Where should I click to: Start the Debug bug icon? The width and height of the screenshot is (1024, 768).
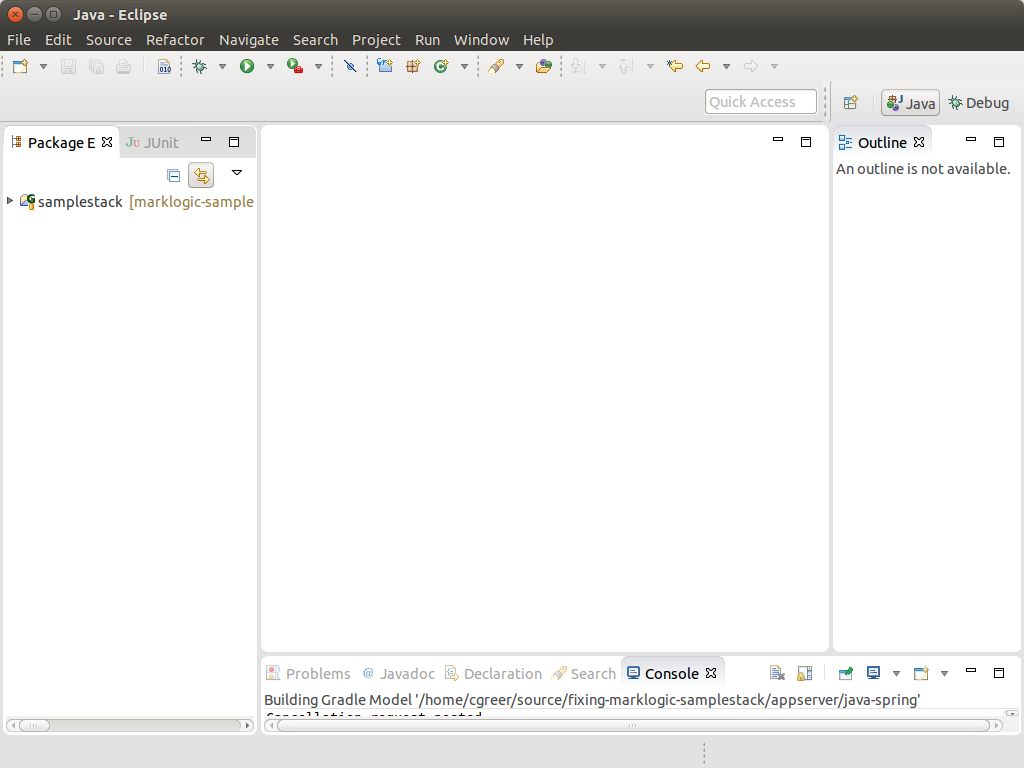[200, 66]
